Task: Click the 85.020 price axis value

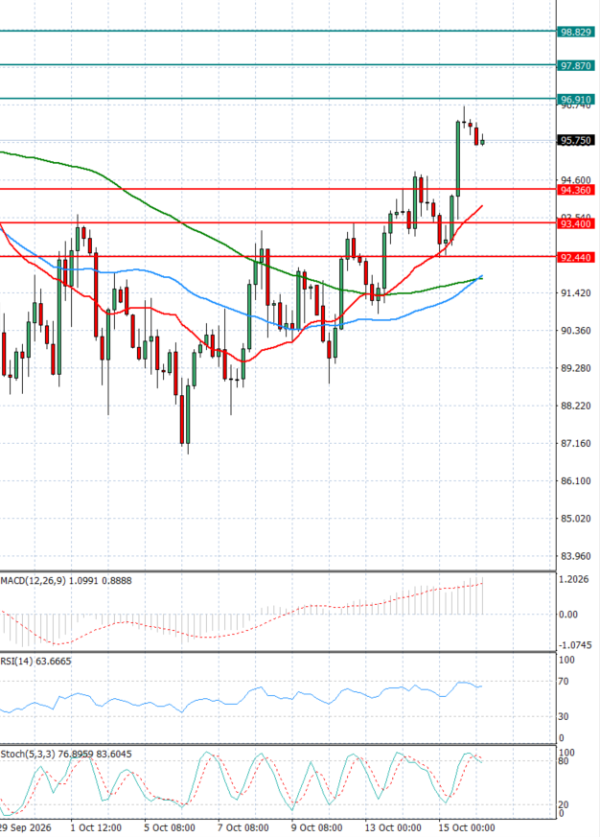Action: (575, 518)
